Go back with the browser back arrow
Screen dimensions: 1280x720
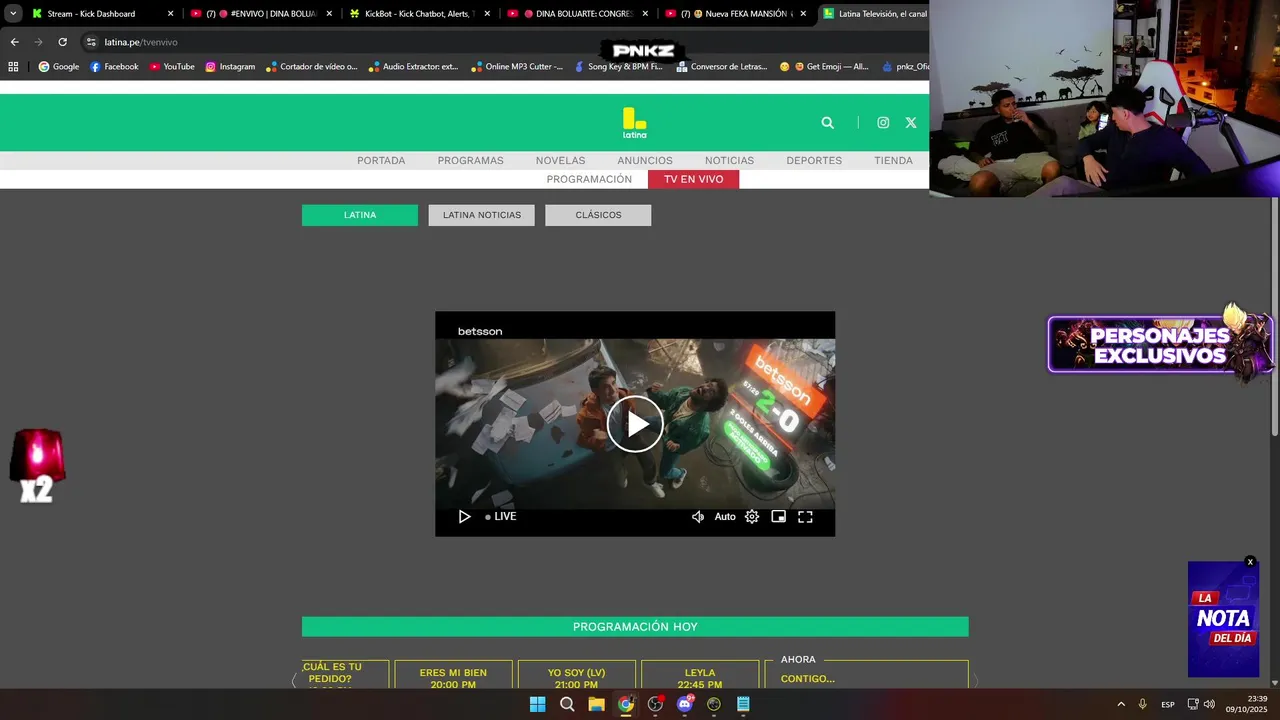[x=14, y=42]
